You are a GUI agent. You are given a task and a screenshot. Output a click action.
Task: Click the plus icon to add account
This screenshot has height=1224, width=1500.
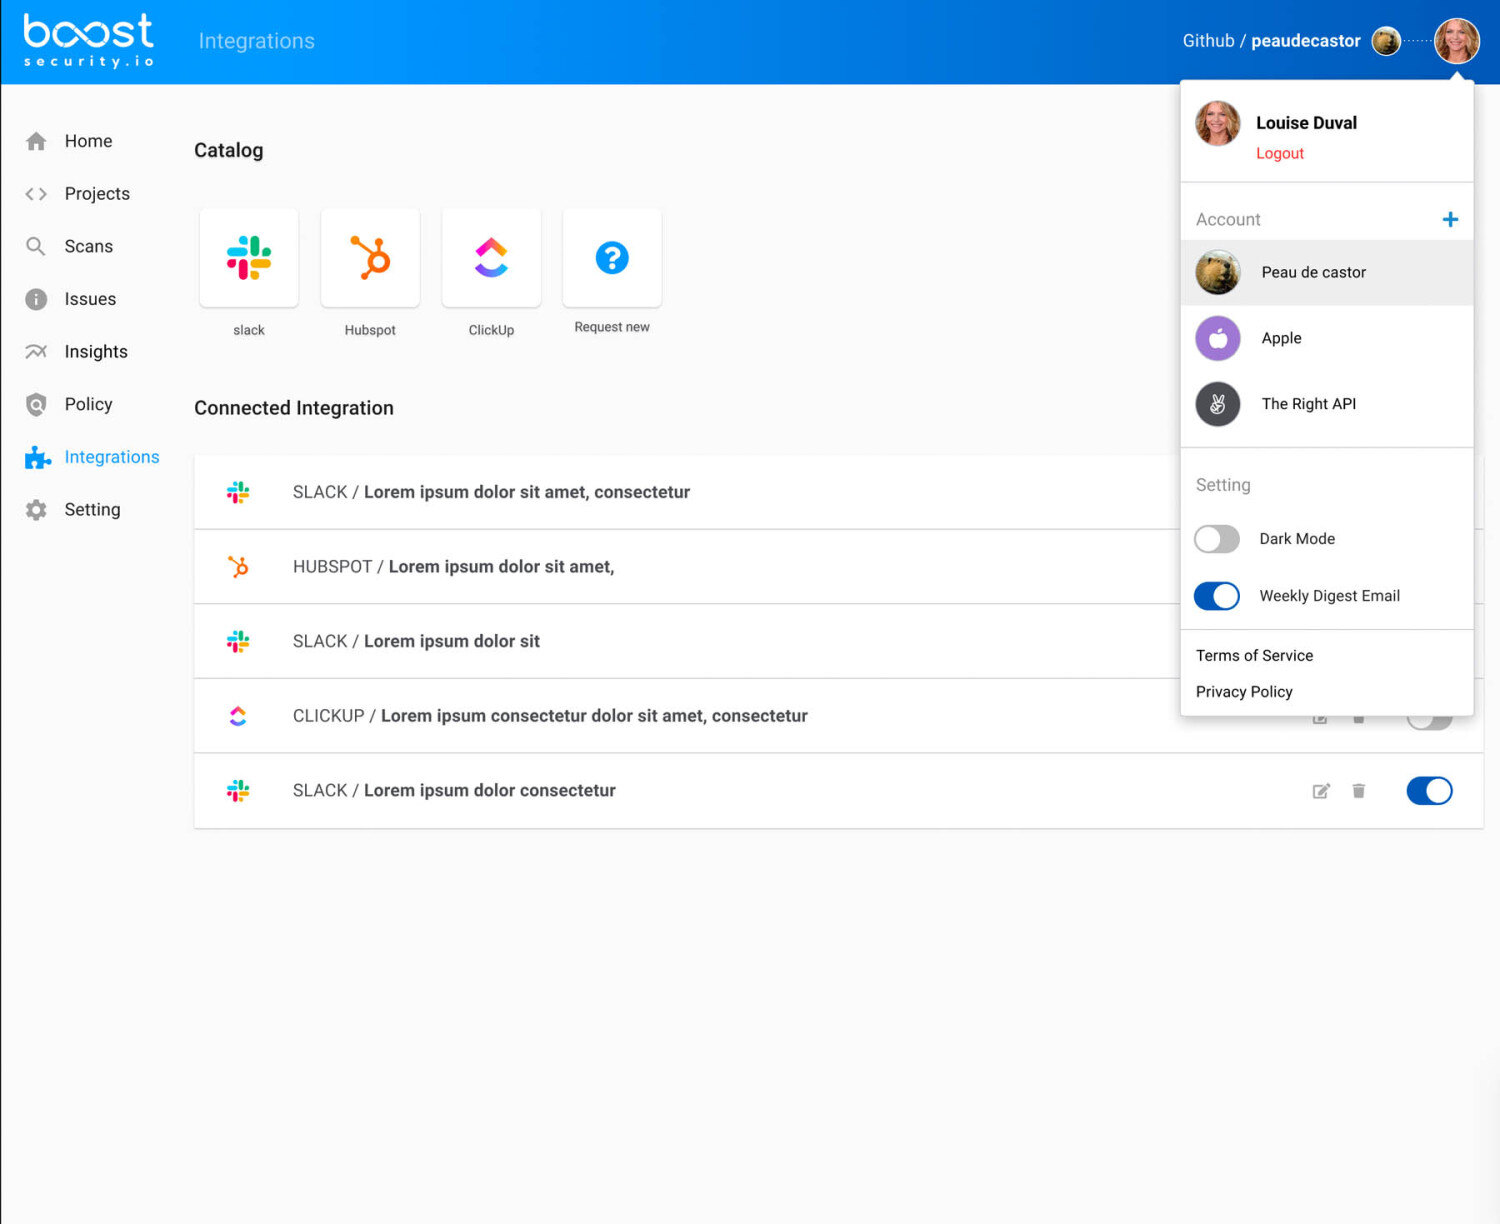point(1450,219)
